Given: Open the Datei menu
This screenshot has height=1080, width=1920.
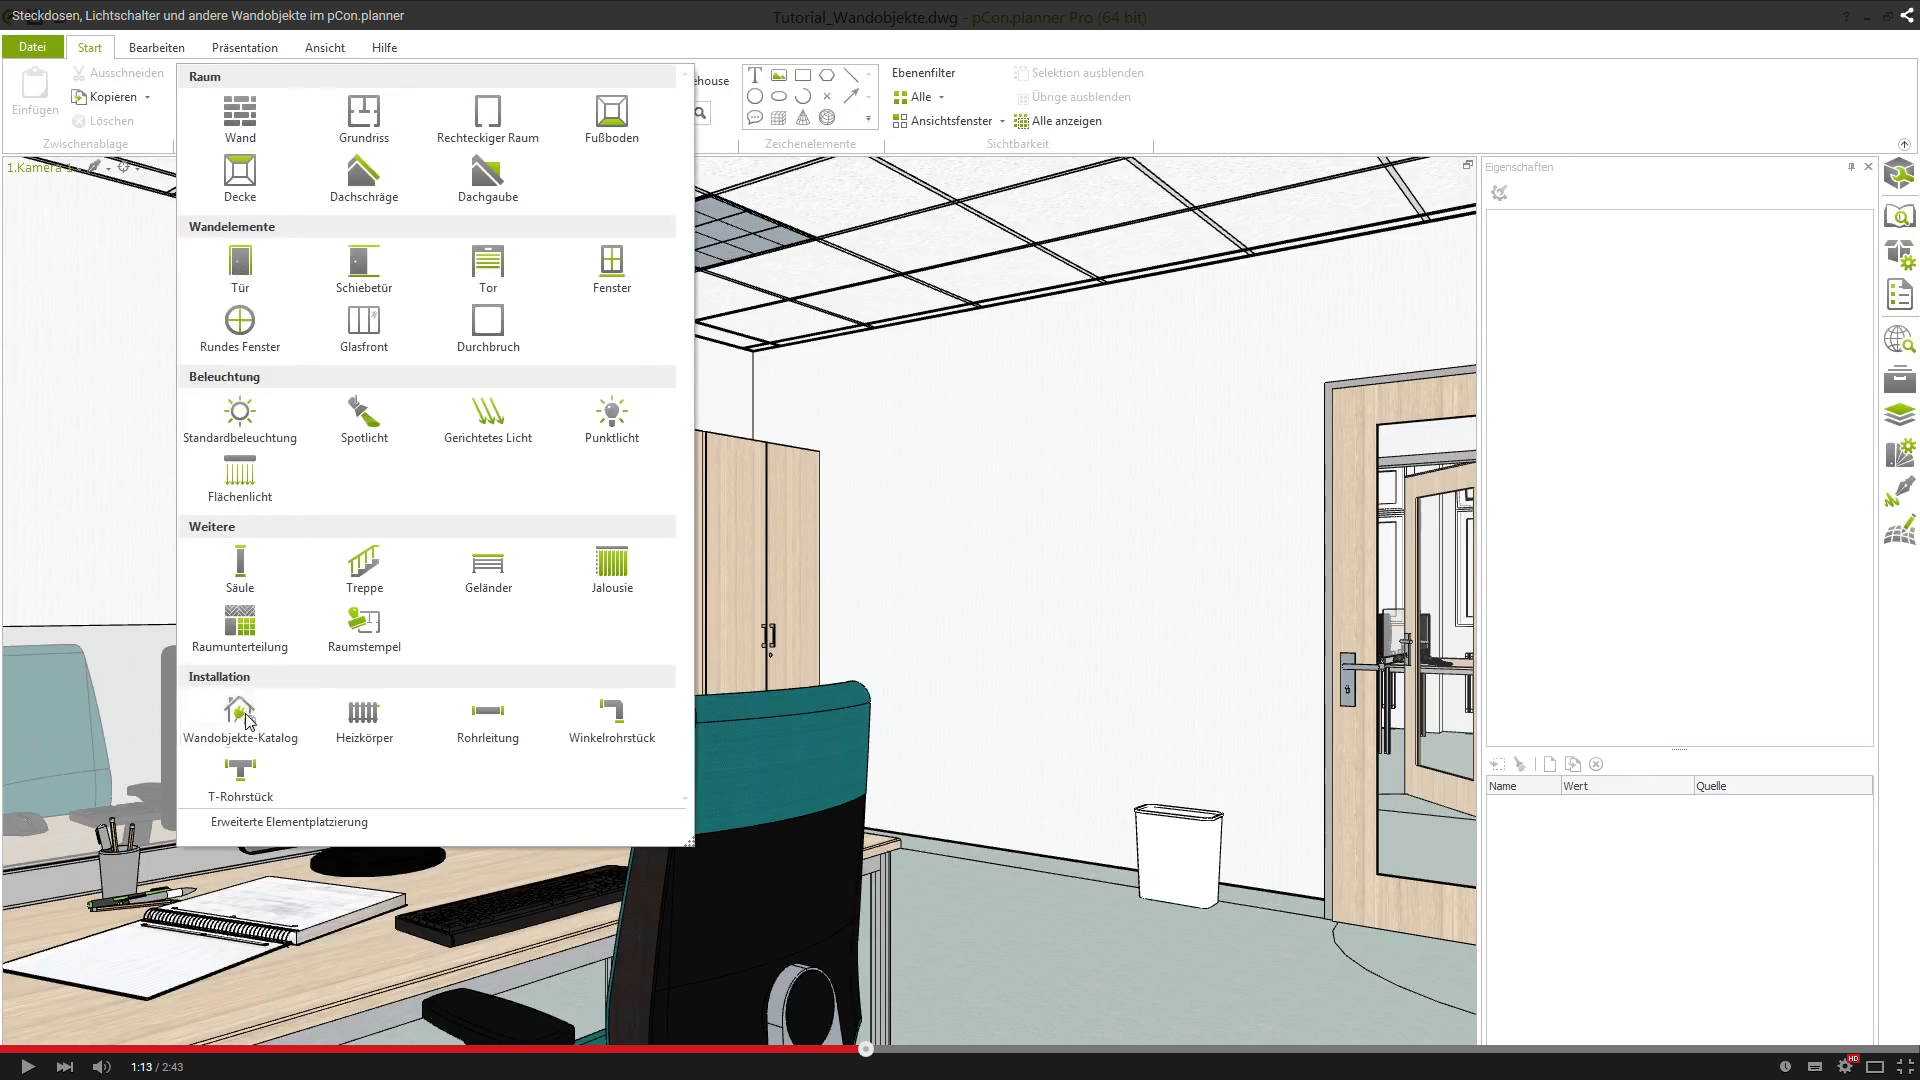Looking at the screenshot, I should pos(32,47).
